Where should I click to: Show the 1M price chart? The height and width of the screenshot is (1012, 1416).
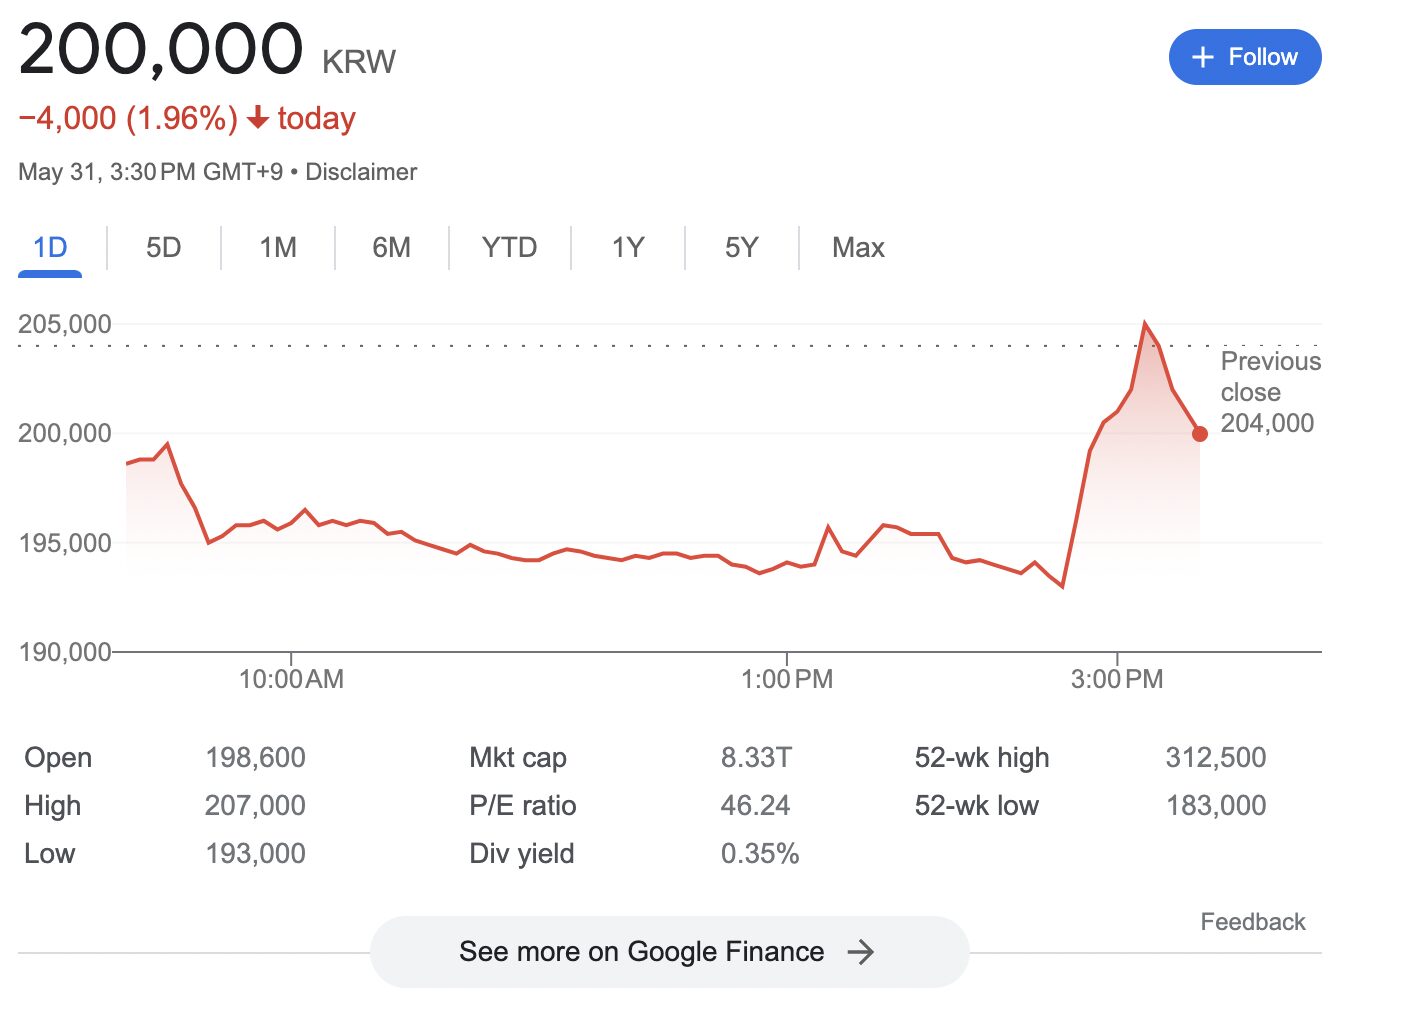pyautogui.click(x=278, y=247)
